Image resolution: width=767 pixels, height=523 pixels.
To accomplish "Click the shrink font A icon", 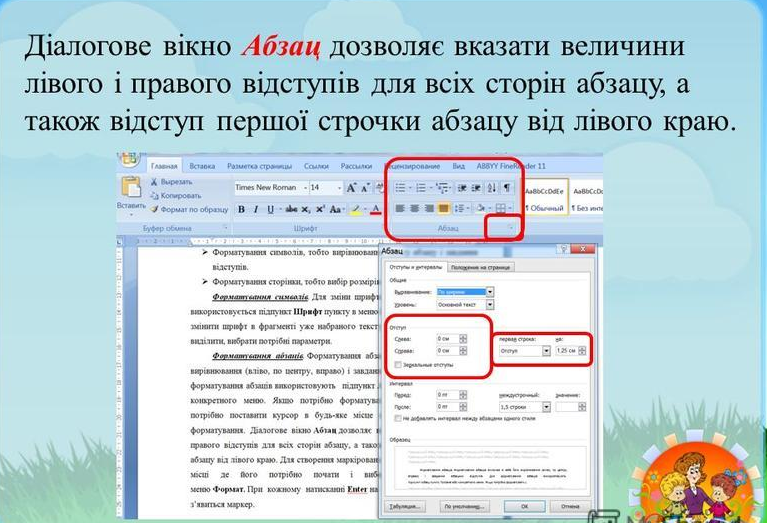I will pyautogui.click(x=365, y=188).
